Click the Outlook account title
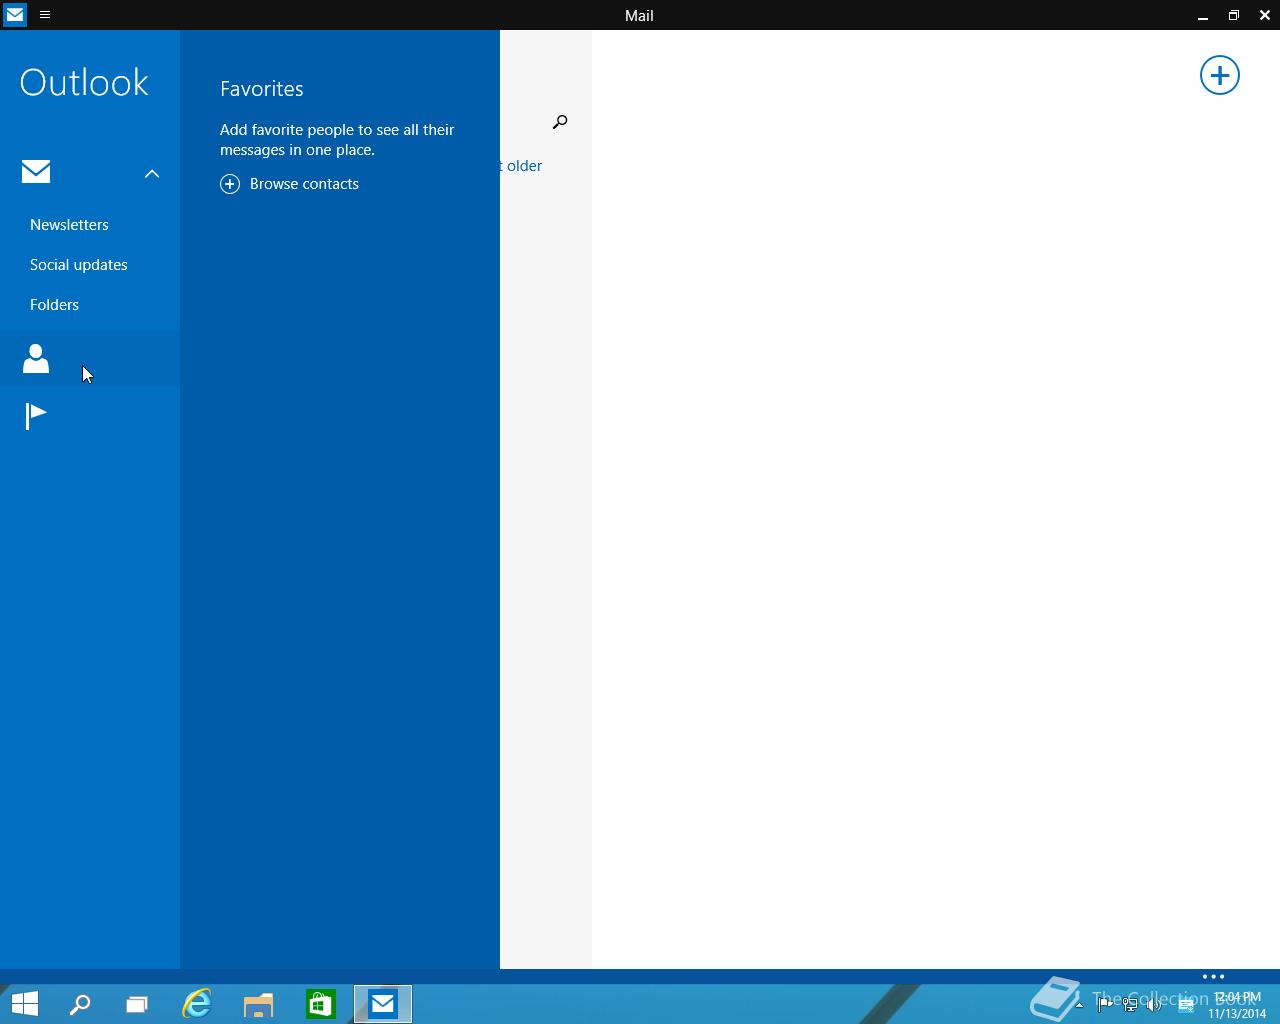The width and height of the screenshot is (1280, 1024). point(84,82)
